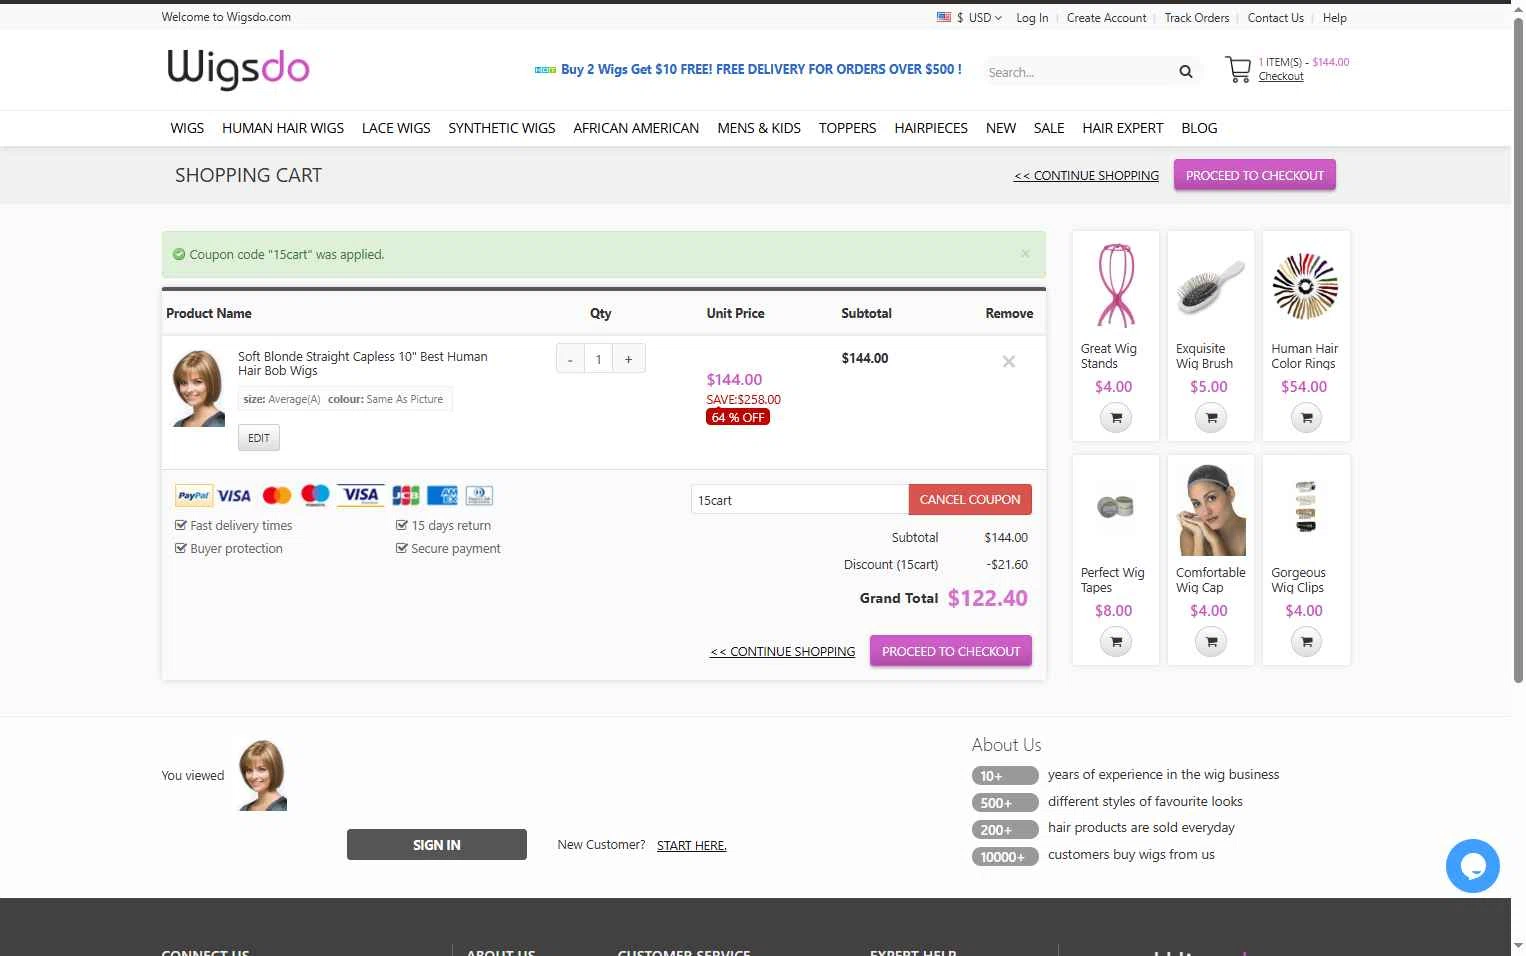Click the wig thumbnail in cart row

click(x=199, y=388)
